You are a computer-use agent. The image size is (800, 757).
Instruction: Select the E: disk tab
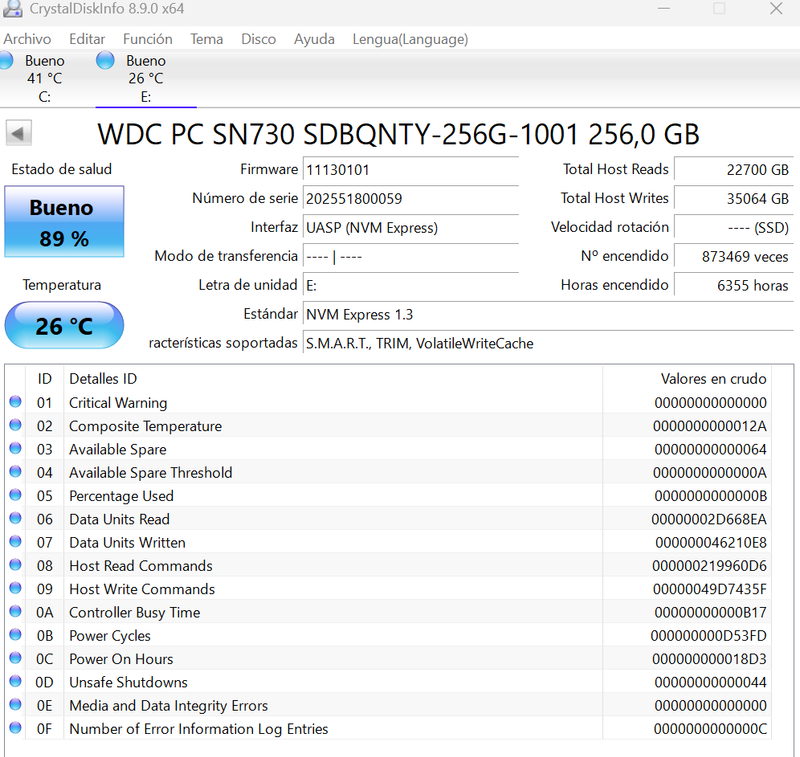click(x=146, y=79)
